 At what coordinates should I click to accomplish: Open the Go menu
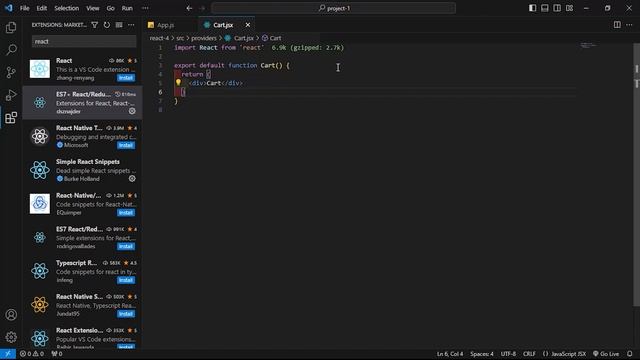pyautogui.click(x=111, y=8)
